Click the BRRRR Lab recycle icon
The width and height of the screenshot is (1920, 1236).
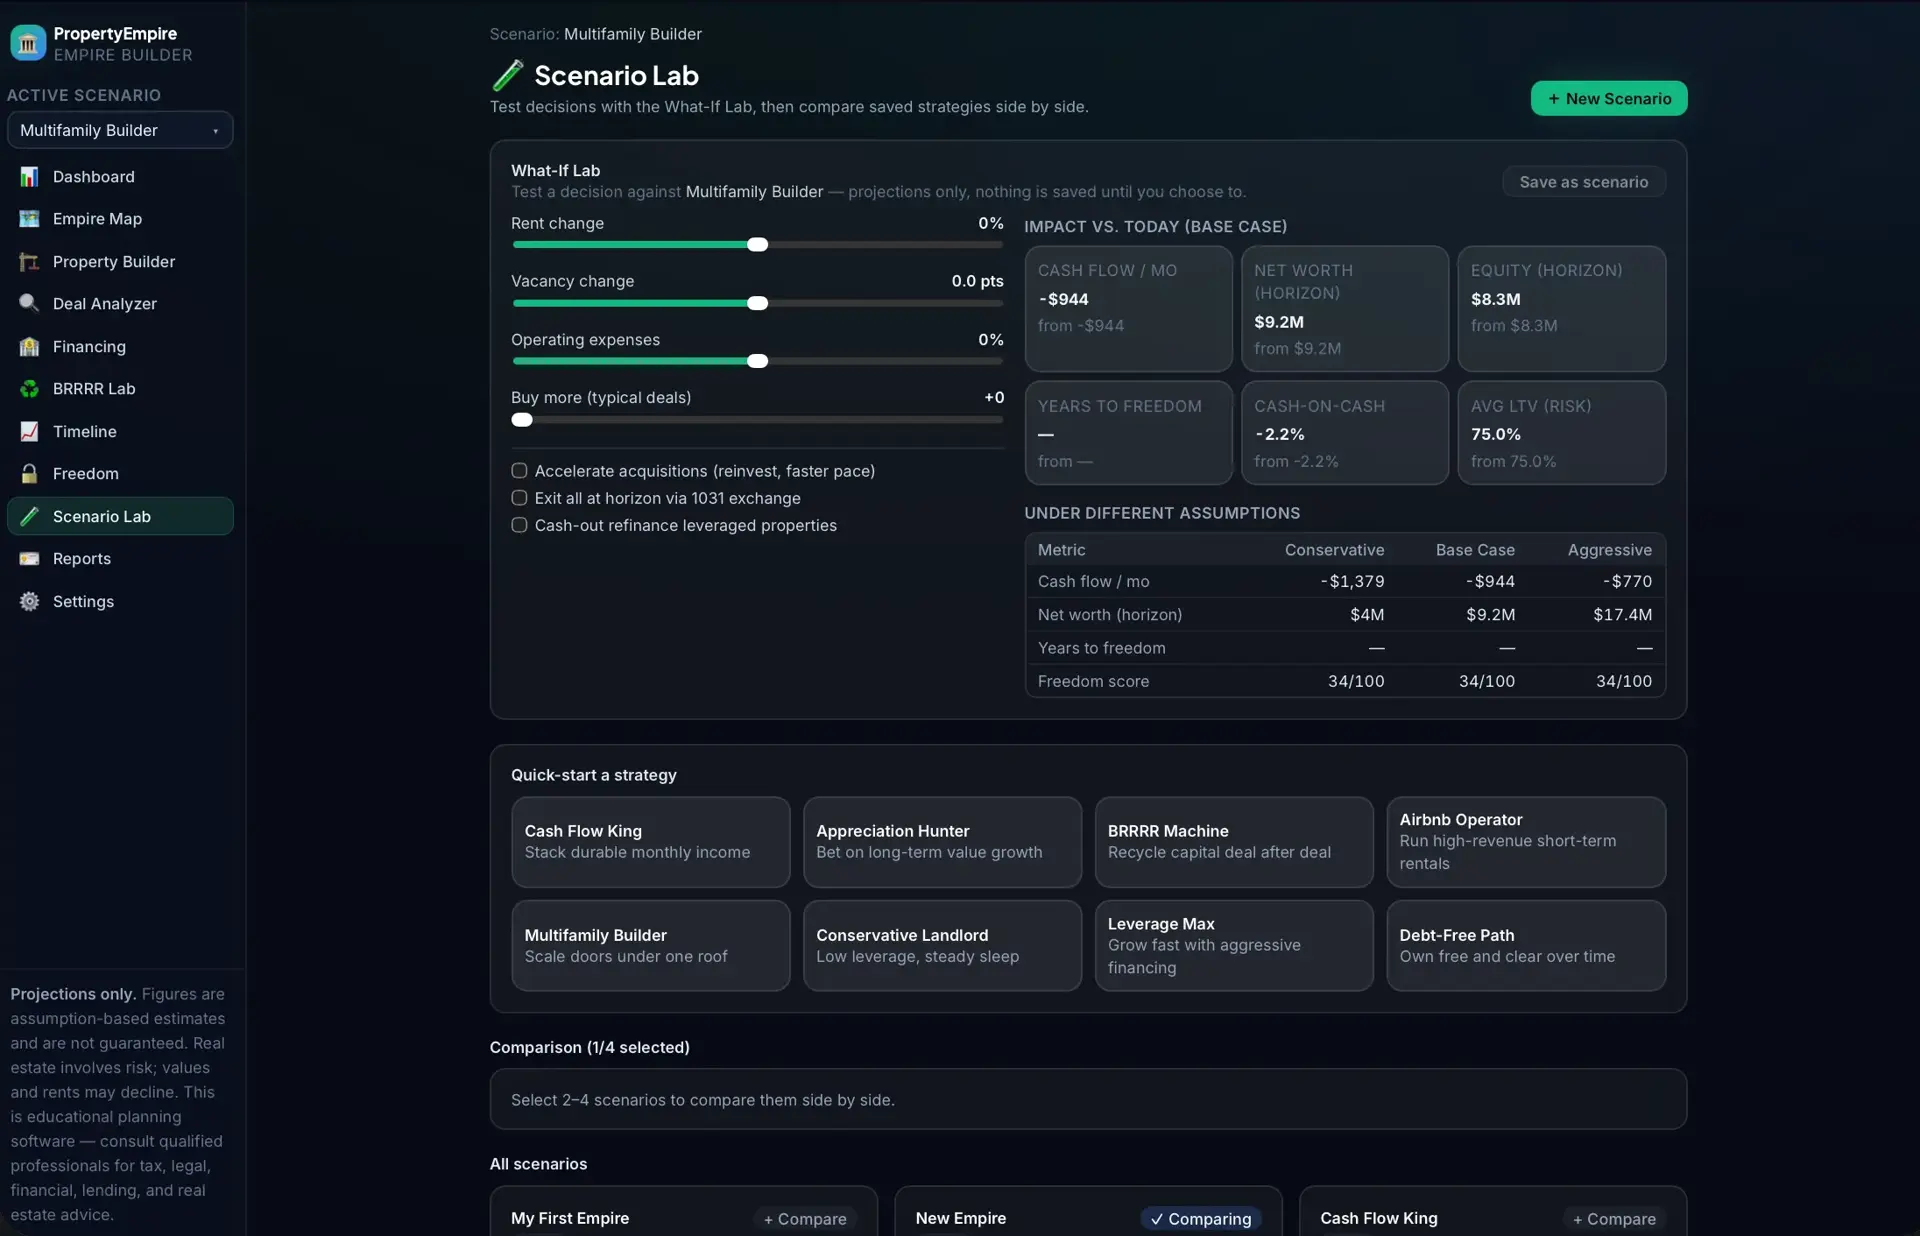[29, 389]
